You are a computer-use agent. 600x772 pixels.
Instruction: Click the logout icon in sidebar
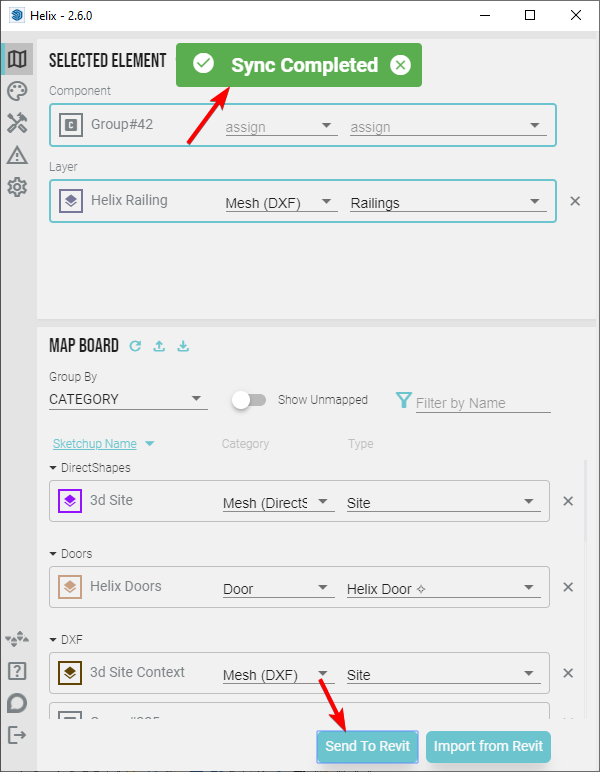click(x=17, y=736)
